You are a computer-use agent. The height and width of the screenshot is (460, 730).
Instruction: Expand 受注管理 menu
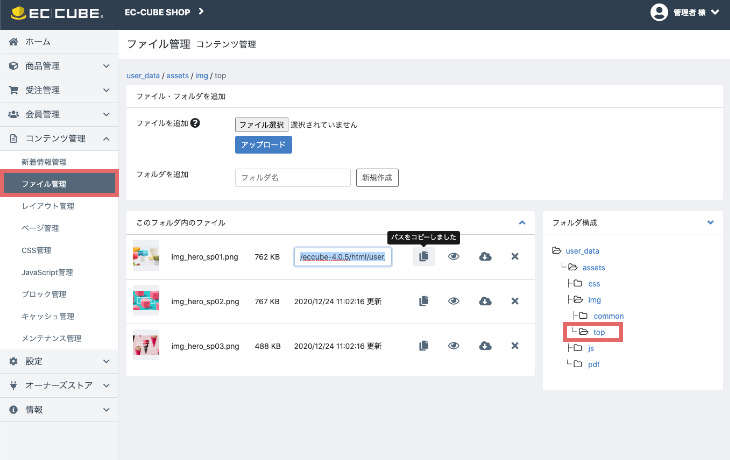pos(59,90)
